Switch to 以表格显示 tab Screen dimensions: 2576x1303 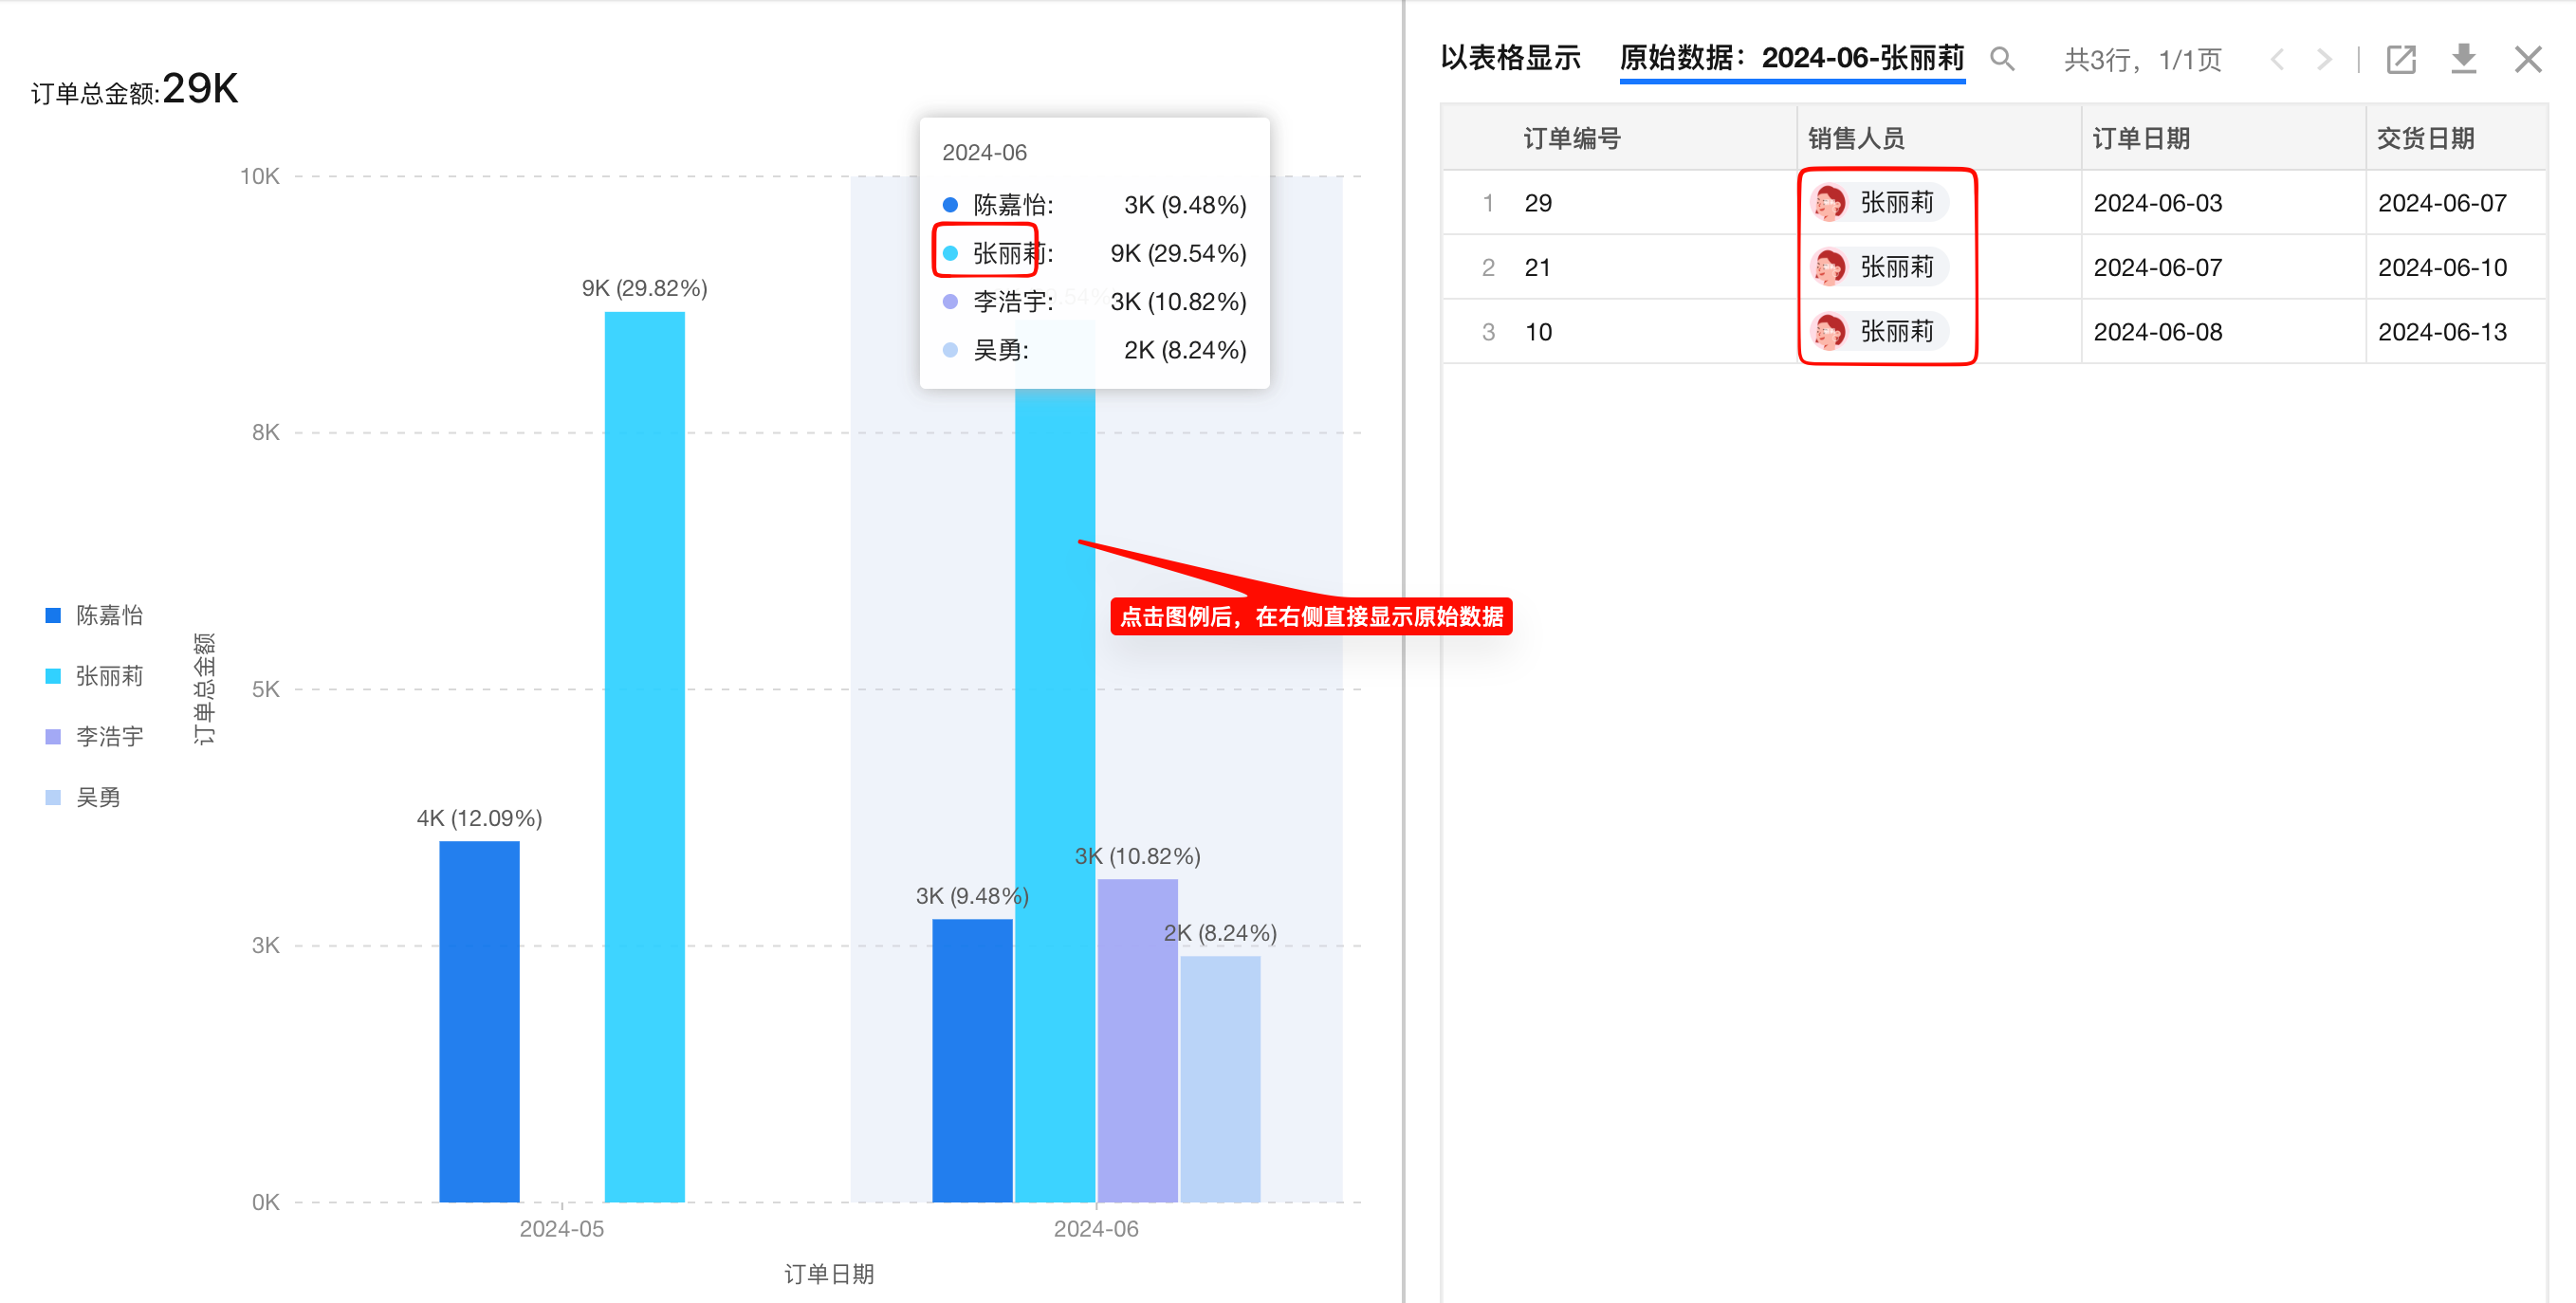[x=1509, y=58]
